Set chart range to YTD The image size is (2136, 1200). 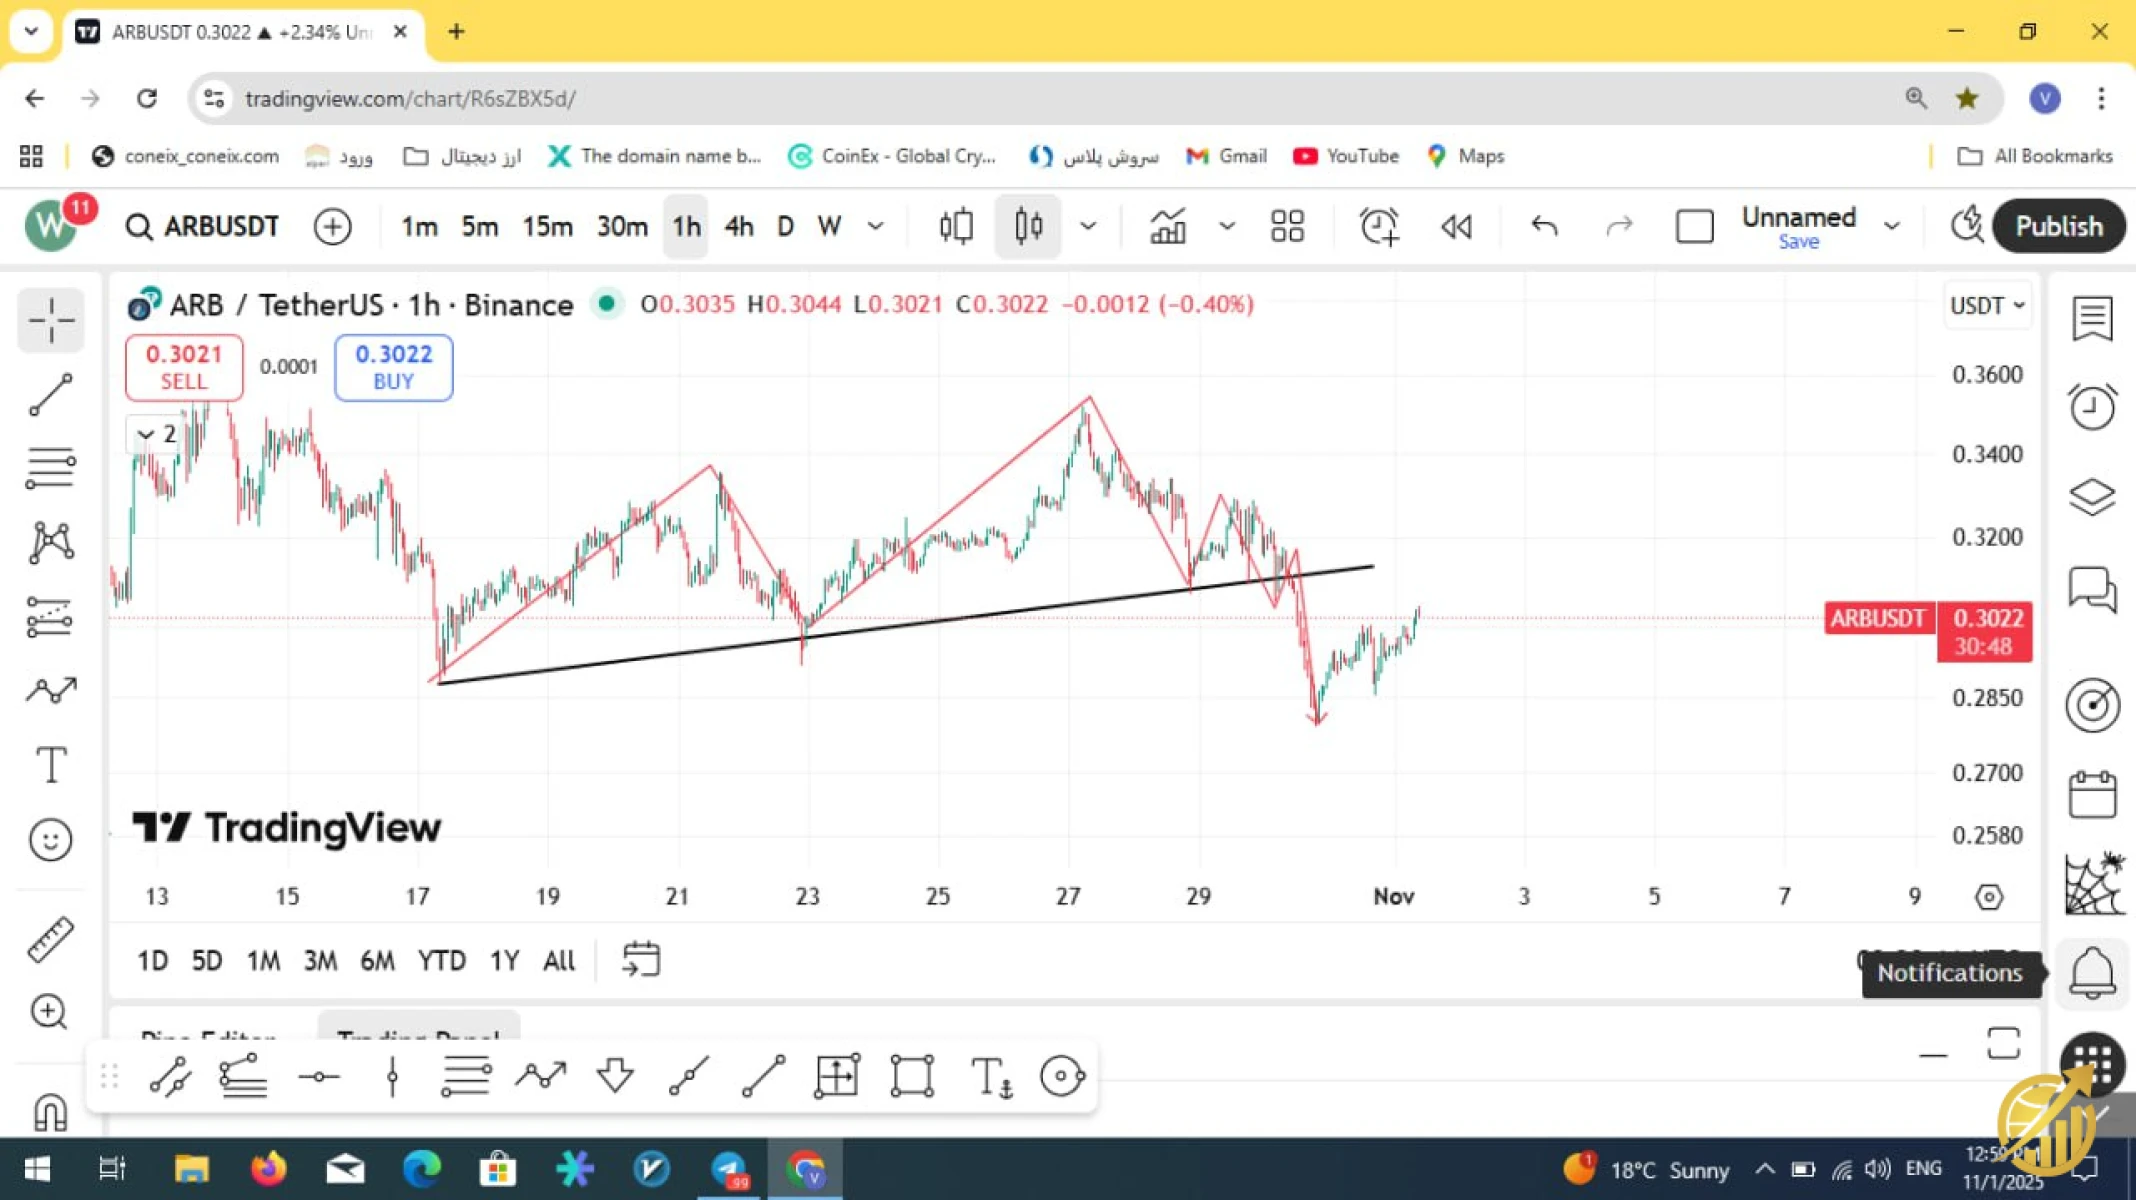pos(441,961)
